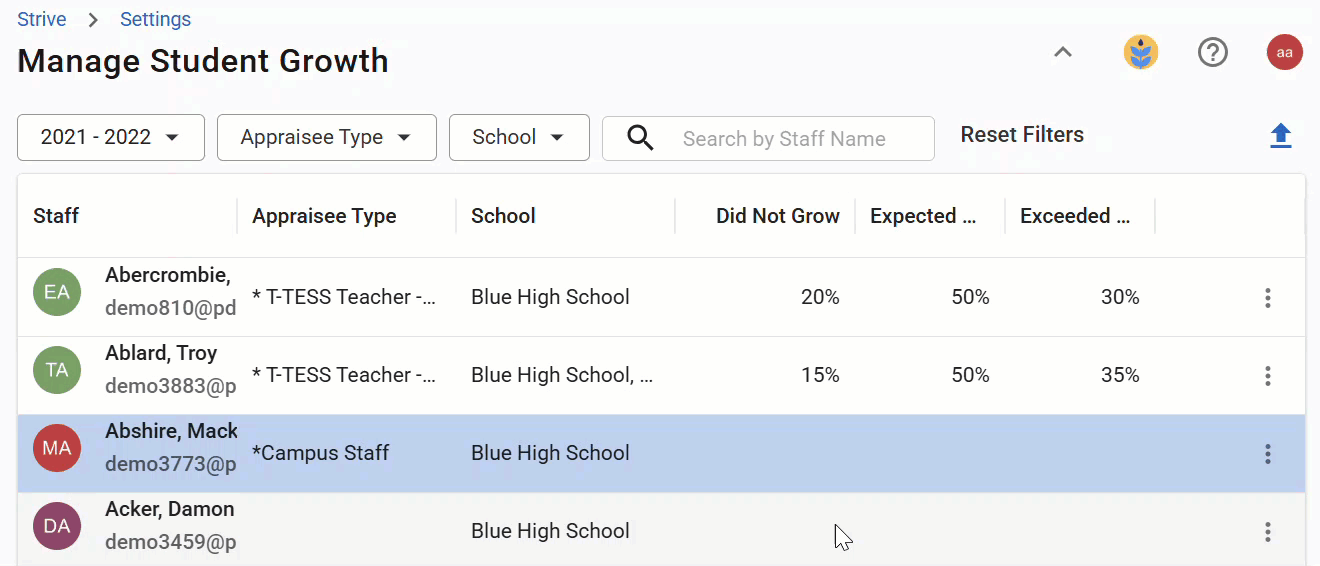1320x566 pixels.
Task: Click the orange wheat logo icon
Action: pos(1141,52)
